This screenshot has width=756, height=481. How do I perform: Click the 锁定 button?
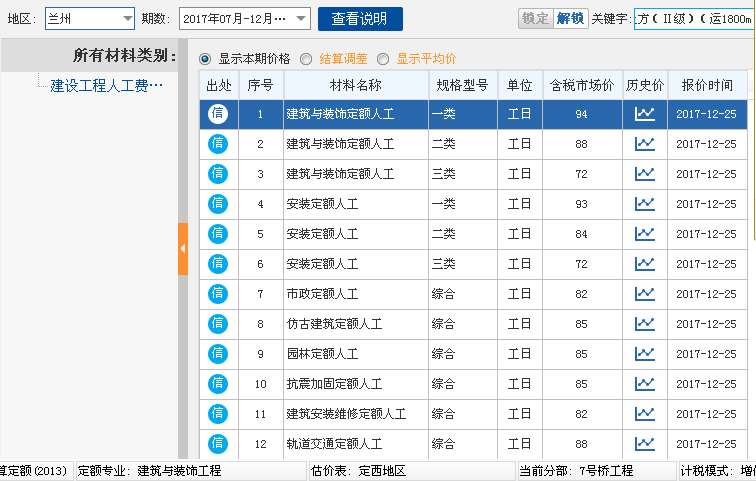[x=536, y=19]
